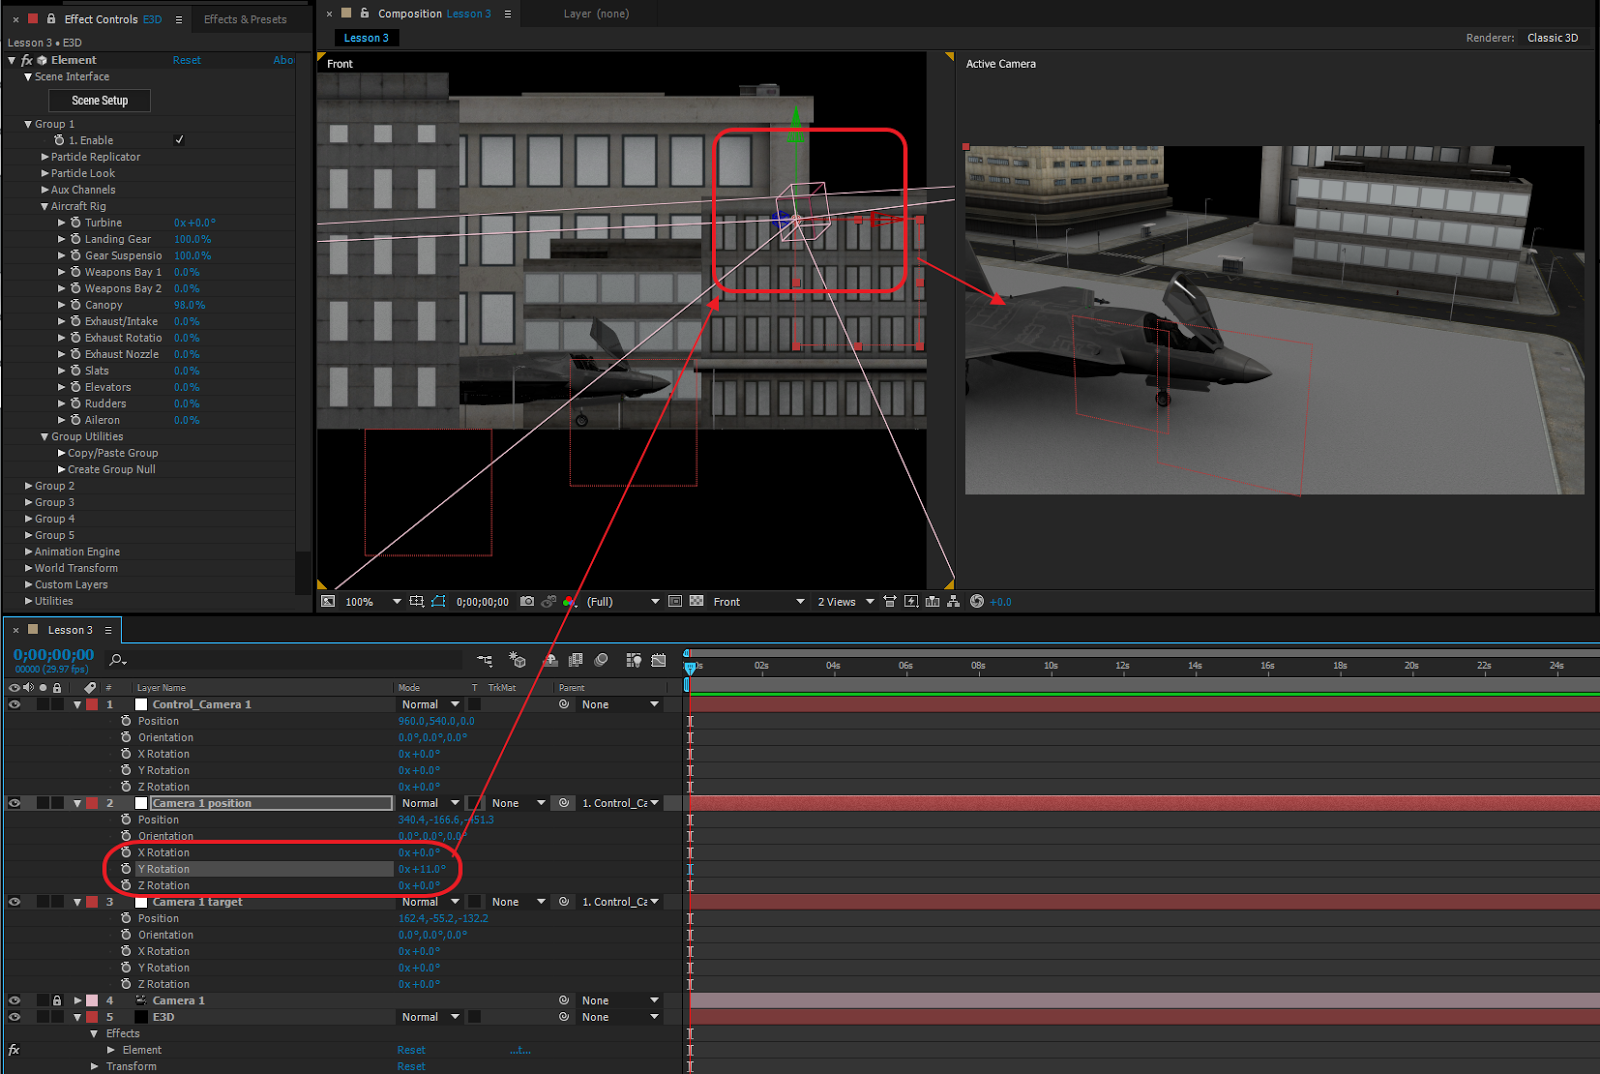Toggle the transparency grid in the viewer
The width and height of the screenshot is (1600, 1074).
coord(697,602)
